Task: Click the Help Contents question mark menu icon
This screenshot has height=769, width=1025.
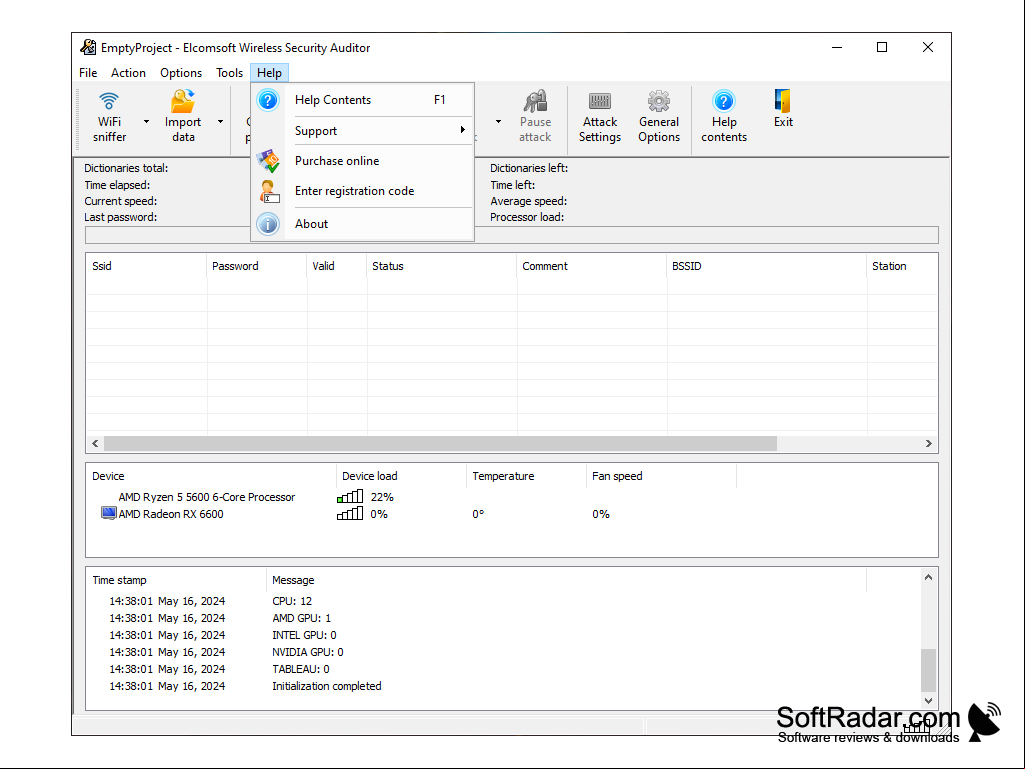Action: (x=268, y=100)
